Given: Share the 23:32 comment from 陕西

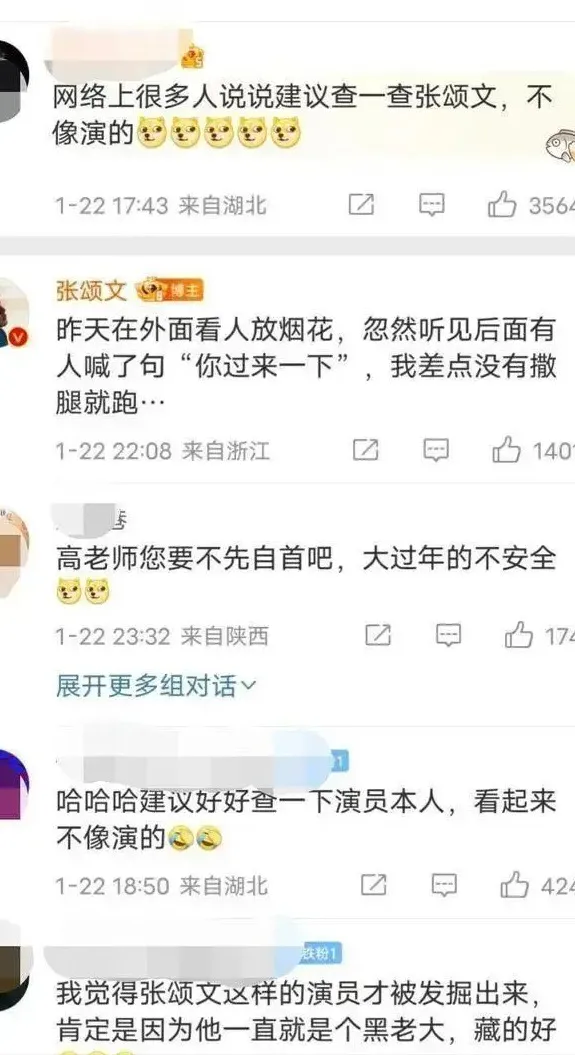Looking at the screenshot, I should pyautogui.click(x=378, y=635).
